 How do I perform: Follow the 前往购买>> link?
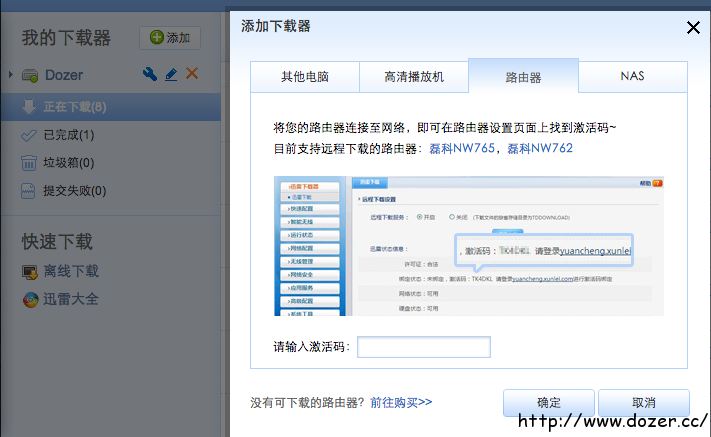[401, 402]
